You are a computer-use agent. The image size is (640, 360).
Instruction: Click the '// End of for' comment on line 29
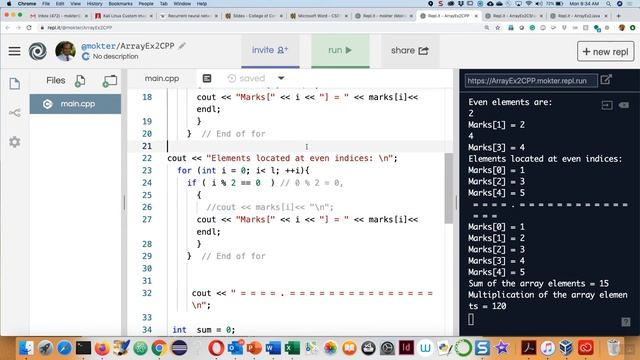point(233,256)
